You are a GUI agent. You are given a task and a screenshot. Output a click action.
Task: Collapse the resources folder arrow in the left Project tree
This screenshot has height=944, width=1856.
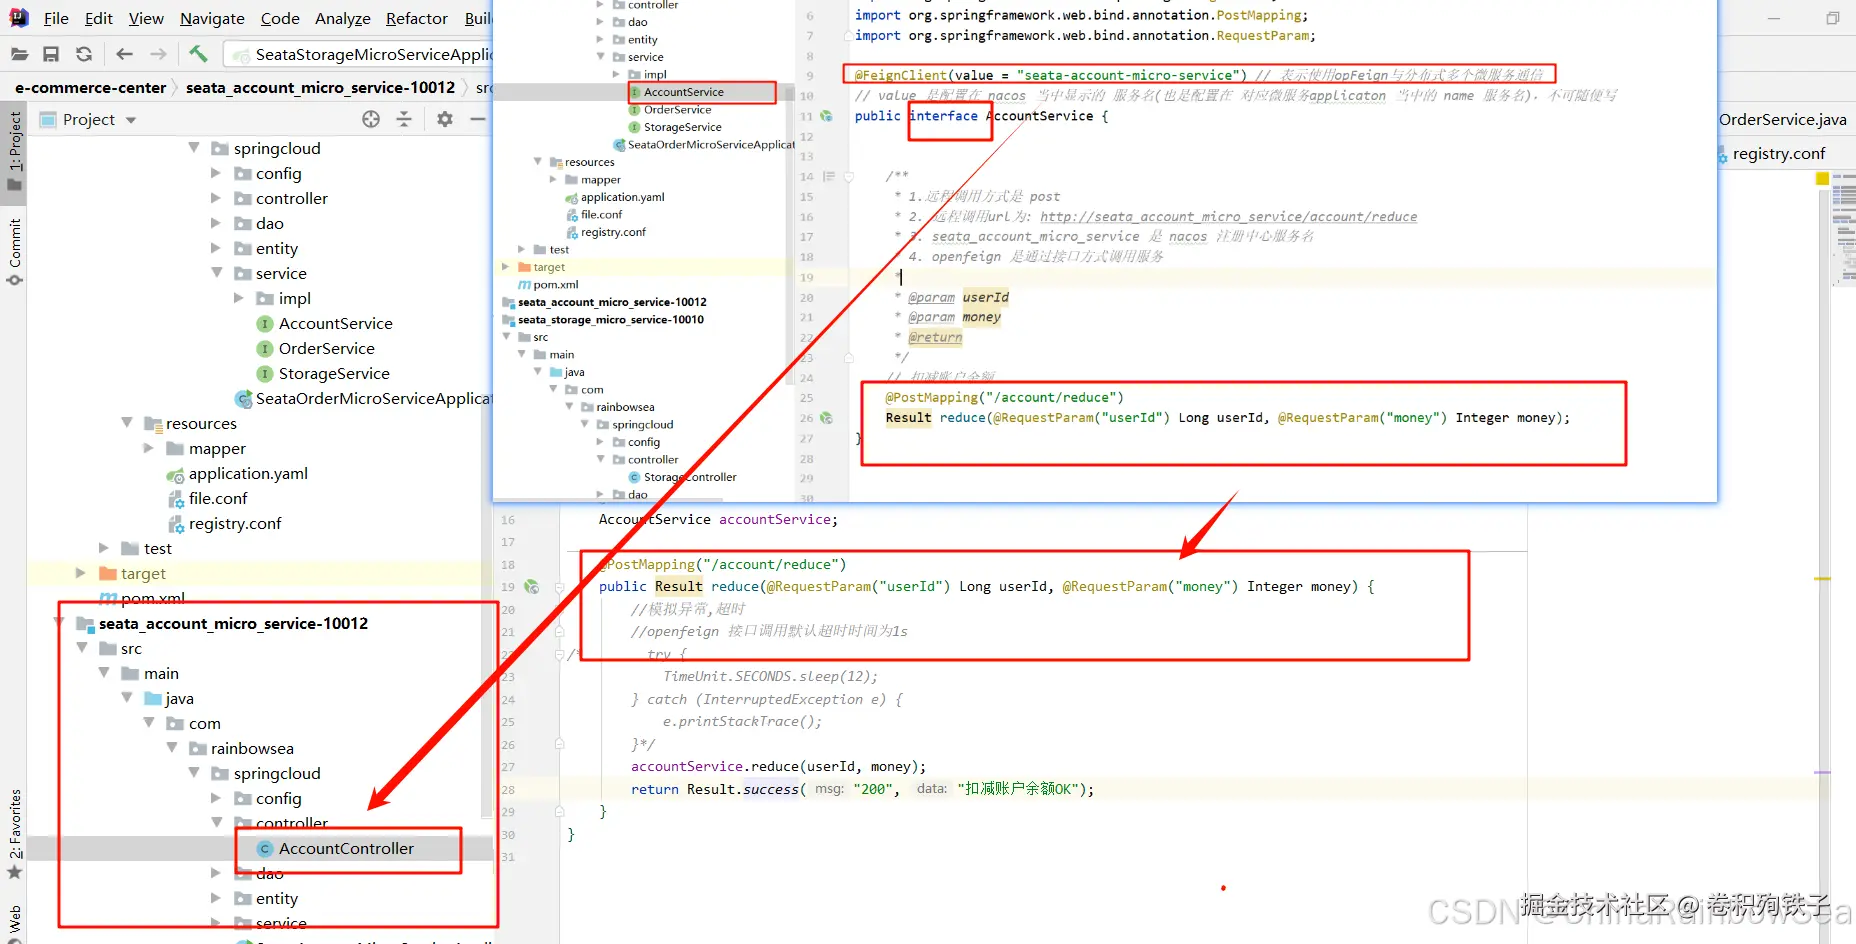(x=127, y=423)
